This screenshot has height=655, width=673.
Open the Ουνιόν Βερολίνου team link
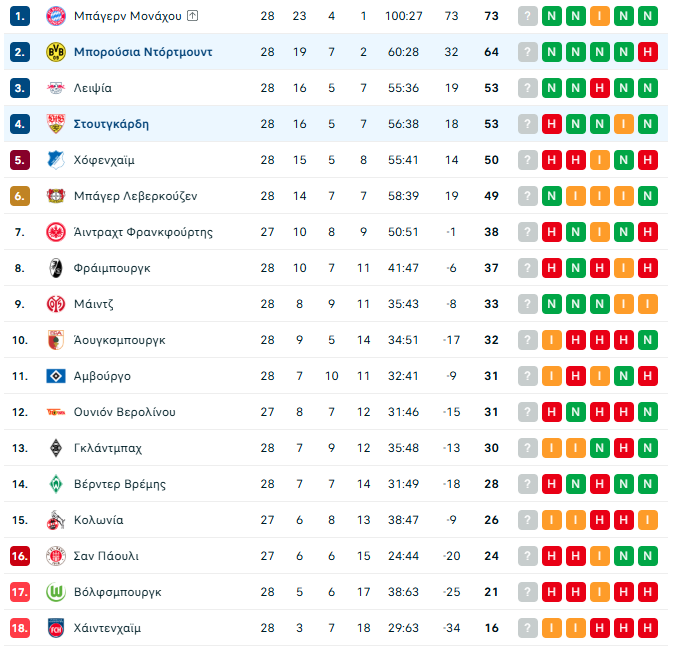[x=124, y=412]
